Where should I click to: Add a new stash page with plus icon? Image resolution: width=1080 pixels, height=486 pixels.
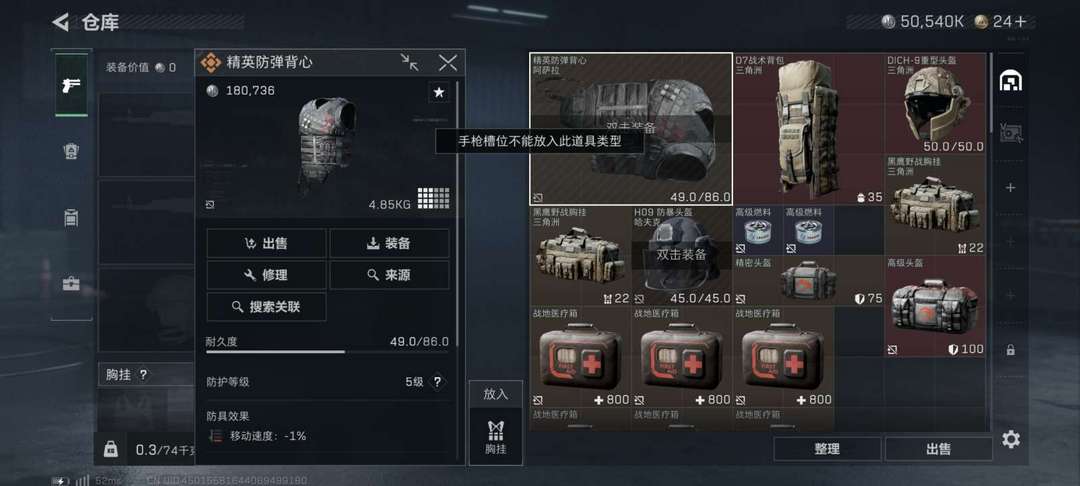pyautogui.click(x=1010, y=187)
